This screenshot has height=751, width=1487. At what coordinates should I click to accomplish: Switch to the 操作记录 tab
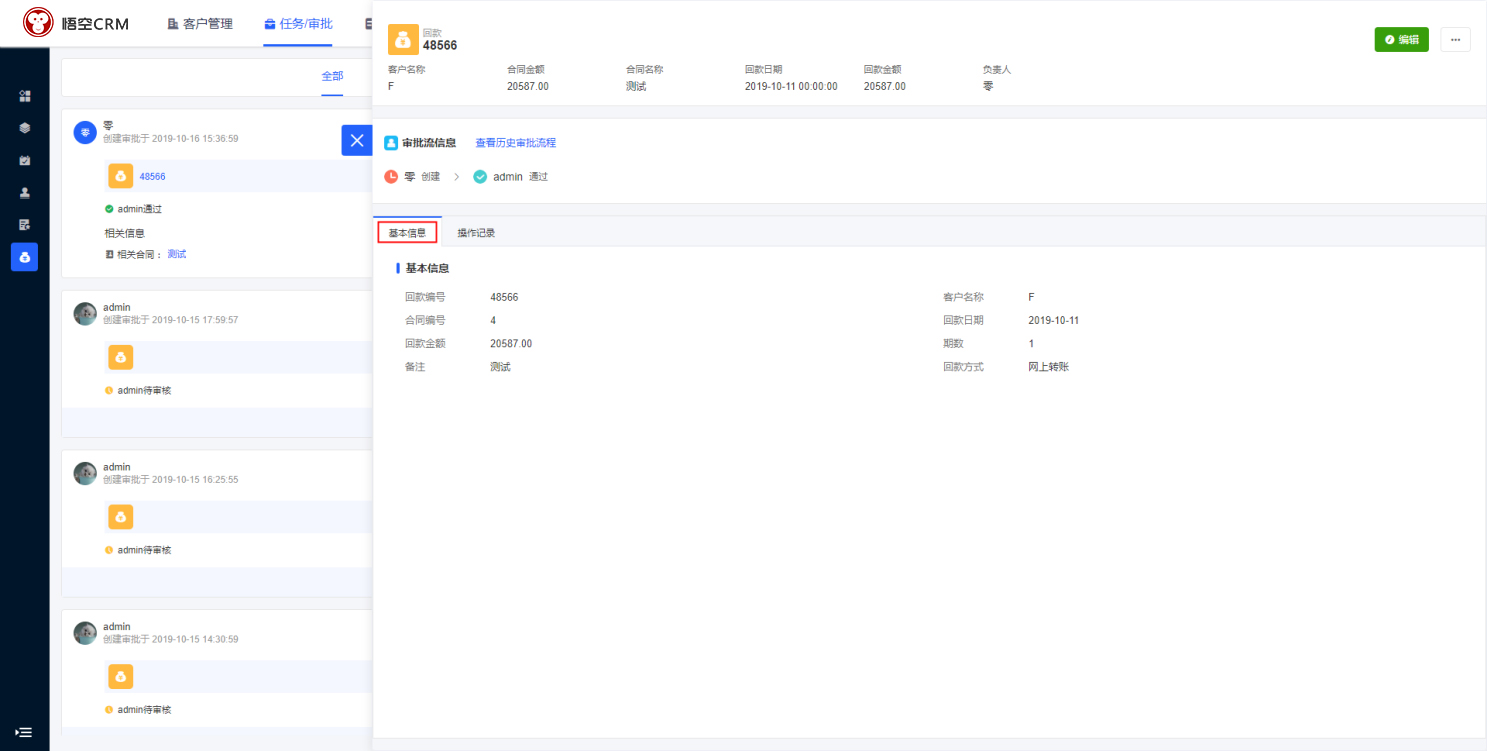click(x=476, y=233)
